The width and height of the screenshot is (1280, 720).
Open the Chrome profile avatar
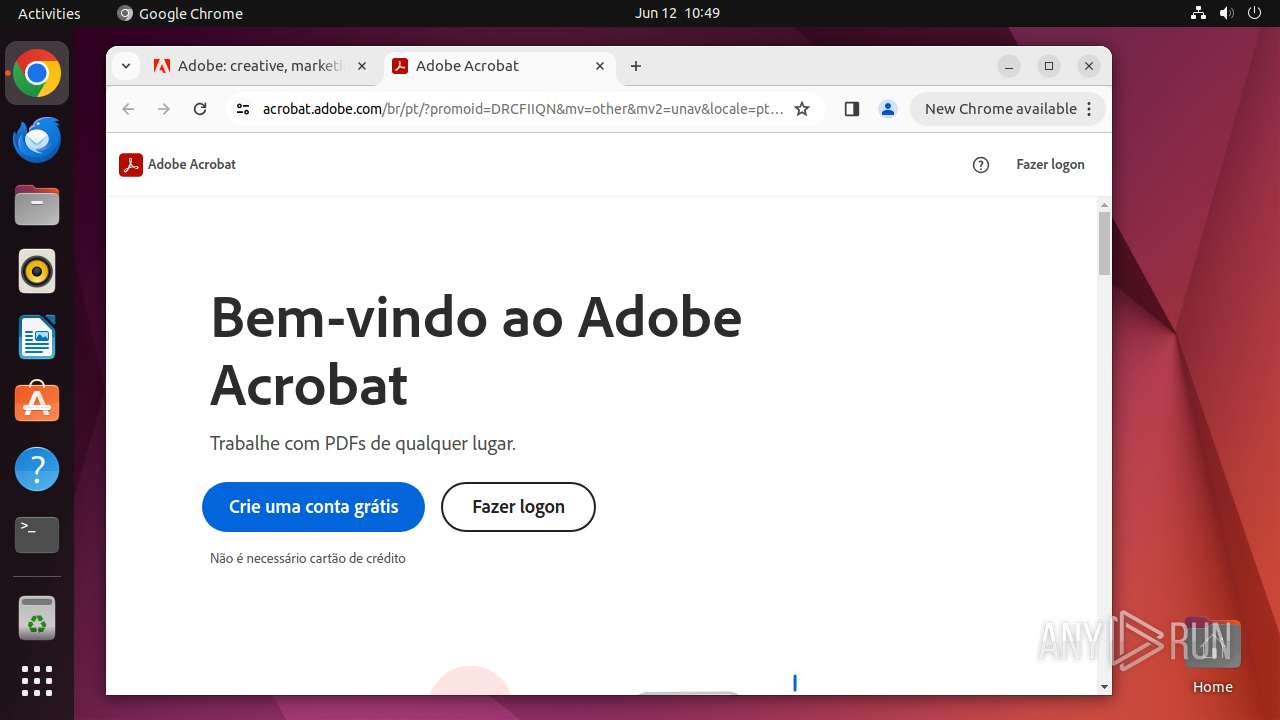click(x=888, y=109)
